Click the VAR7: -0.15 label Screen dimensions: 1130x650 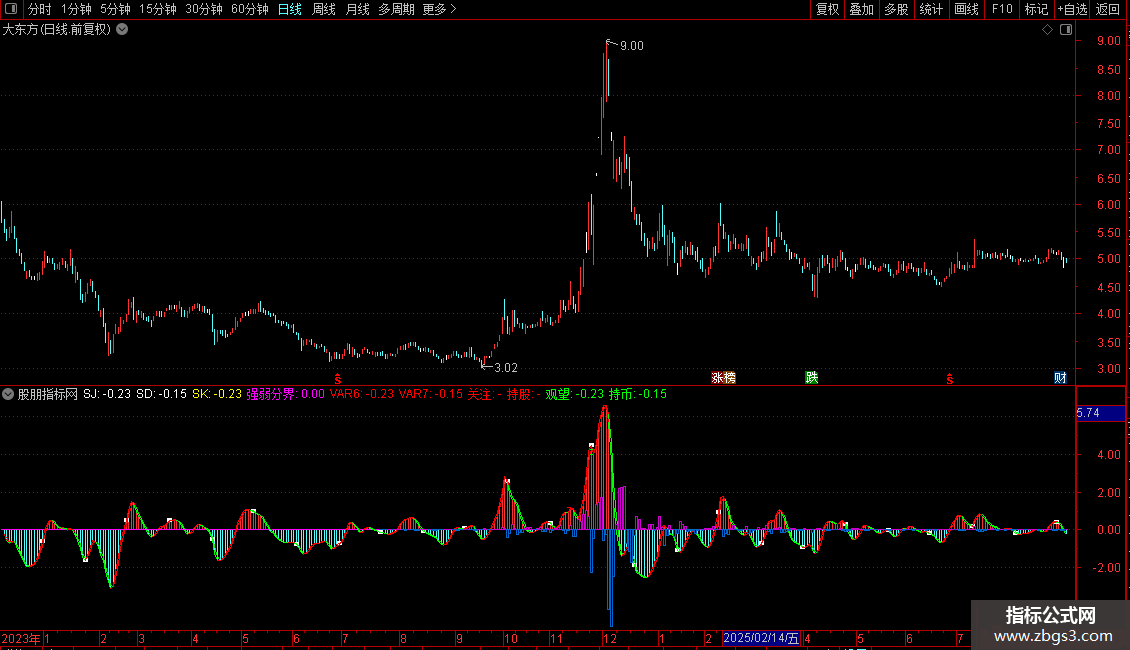pos(431,394)
